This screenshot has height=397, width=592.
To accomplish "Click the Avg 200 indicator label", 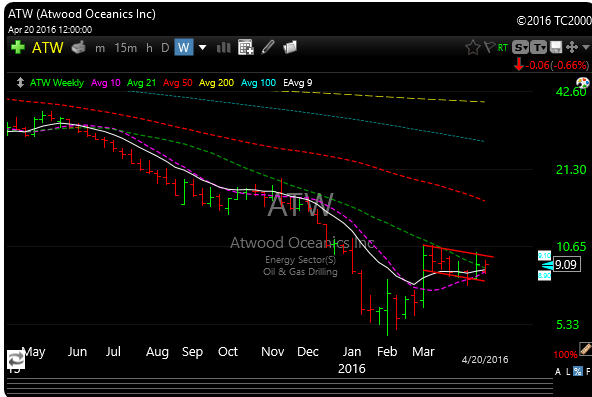I will tap(216, 83).
